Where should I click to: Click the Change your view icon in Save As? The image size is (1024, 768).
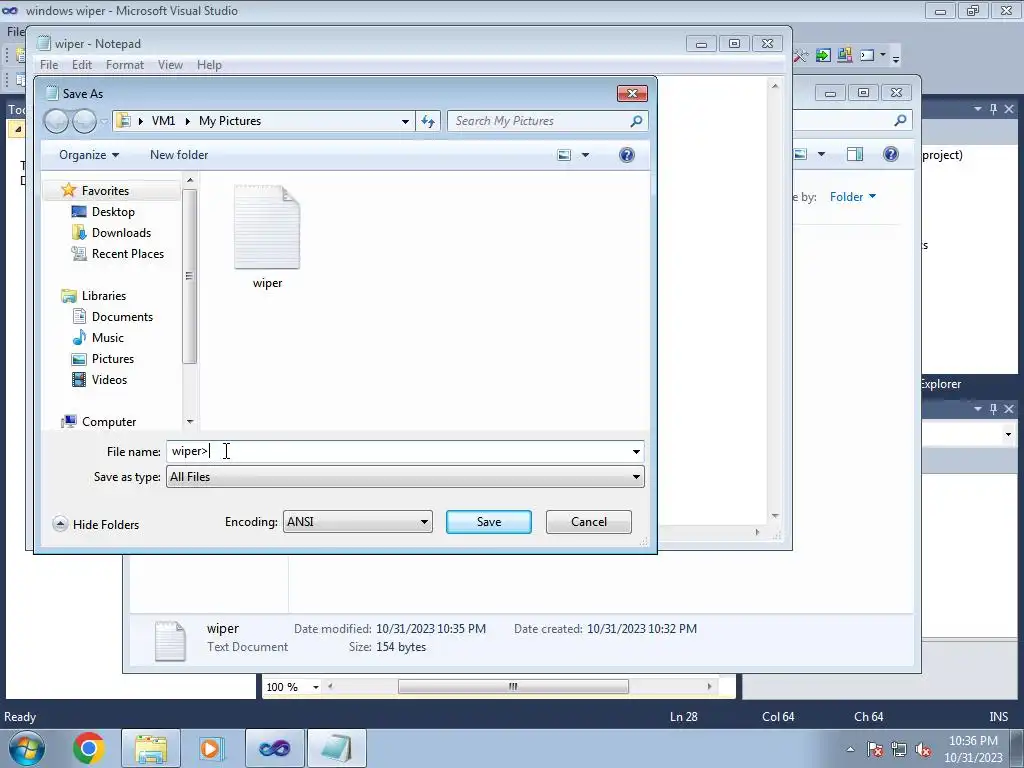pyautogui.click(x=564, y=155)
